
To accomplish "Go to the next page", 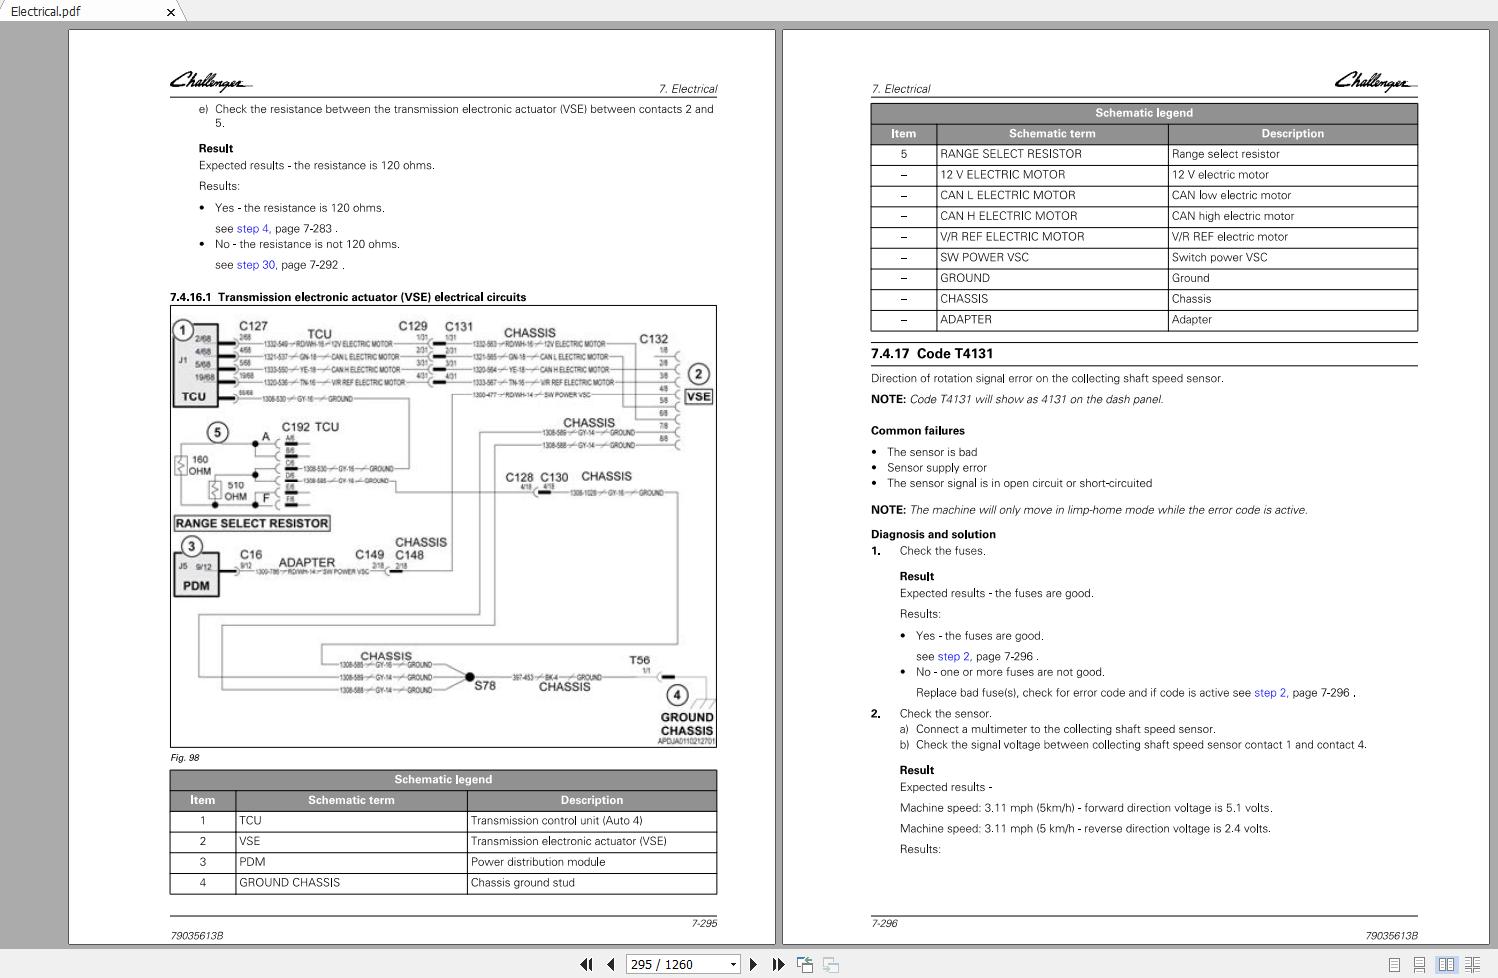I will pos(753,964).
